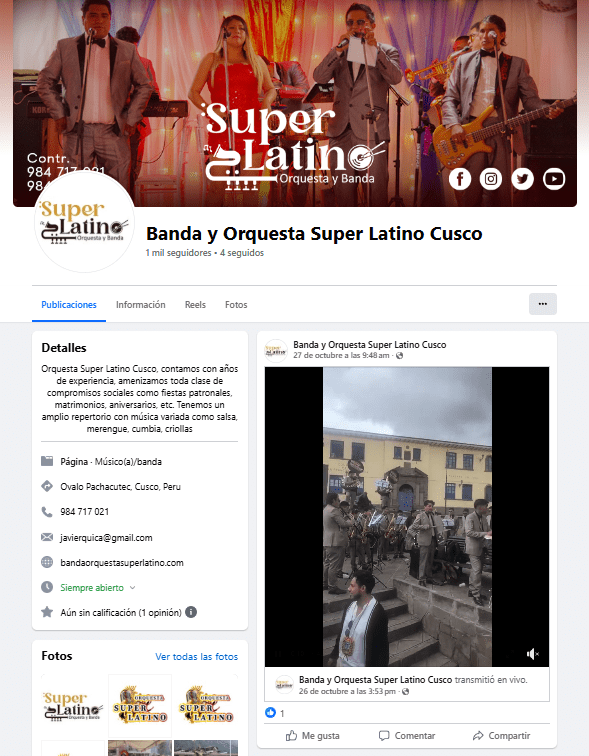The width and height of the screenshot is (589, 756).
Task: Open the 1 seguidores followers link
Action: [x=178, y=253]
